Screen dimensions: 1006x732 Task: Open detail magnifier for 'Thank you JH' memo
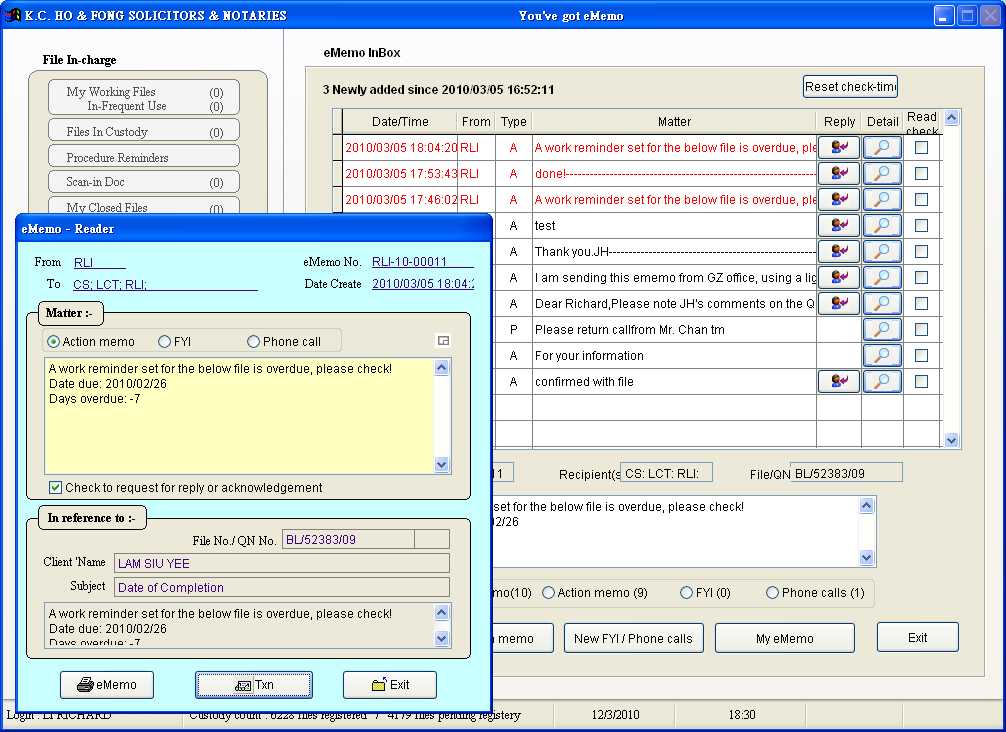point(881,251)
